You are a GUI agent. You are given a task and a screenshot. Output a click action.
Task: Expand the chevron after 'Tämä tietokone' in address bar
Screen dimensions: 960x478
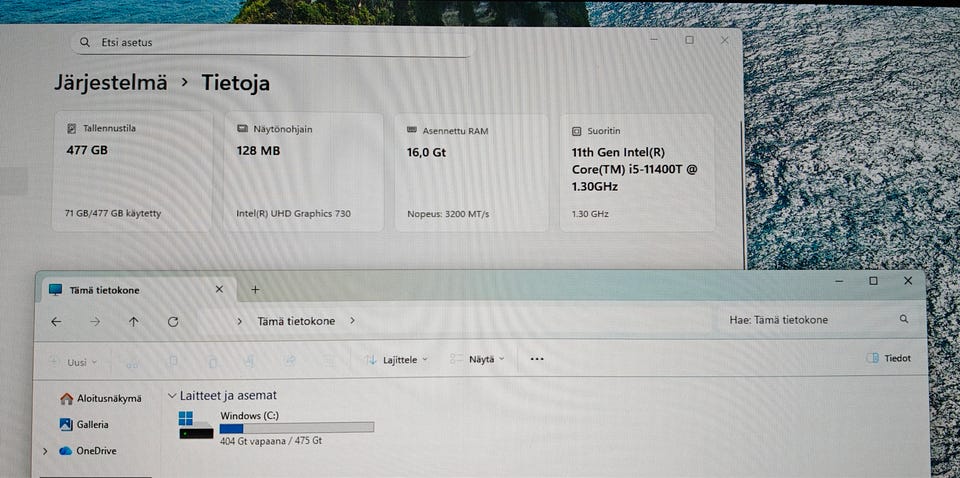(352, 320)
